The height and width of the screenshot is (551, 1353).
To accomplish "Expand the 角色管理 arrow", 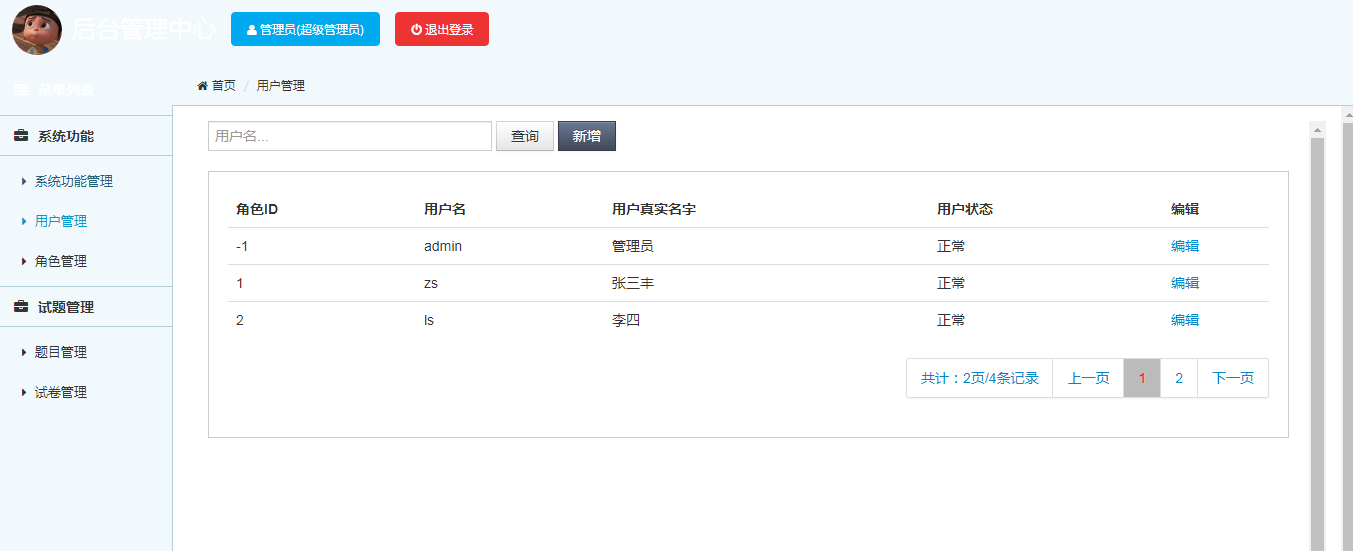I will tap(24, 261).
